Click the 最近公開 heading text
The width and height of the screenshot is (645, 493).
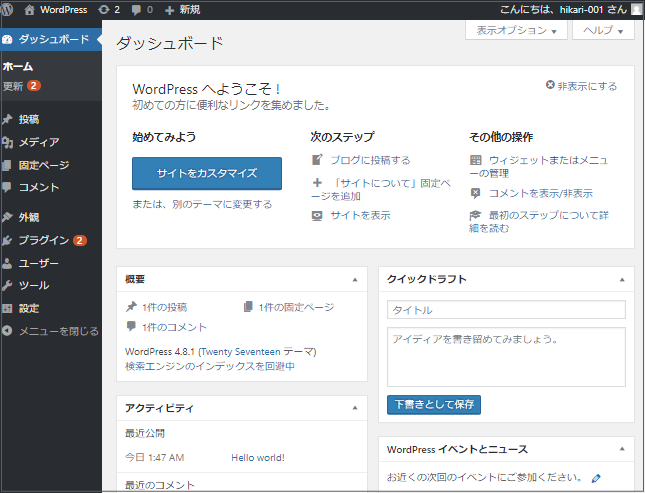[145, 433]
